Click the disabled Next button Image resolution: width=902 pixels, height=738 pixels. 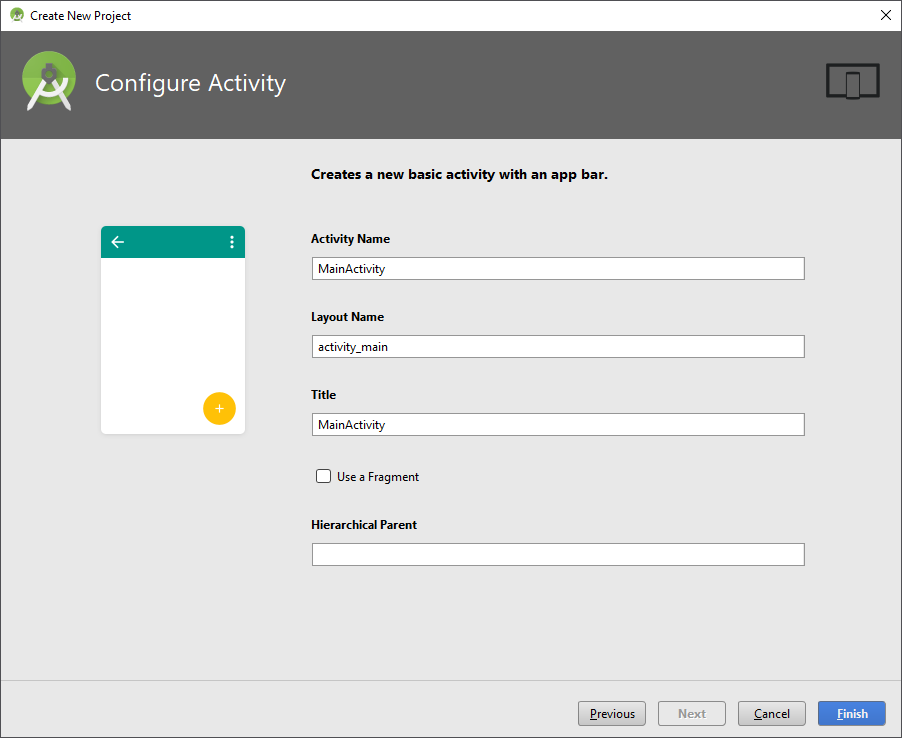point(692,714)
